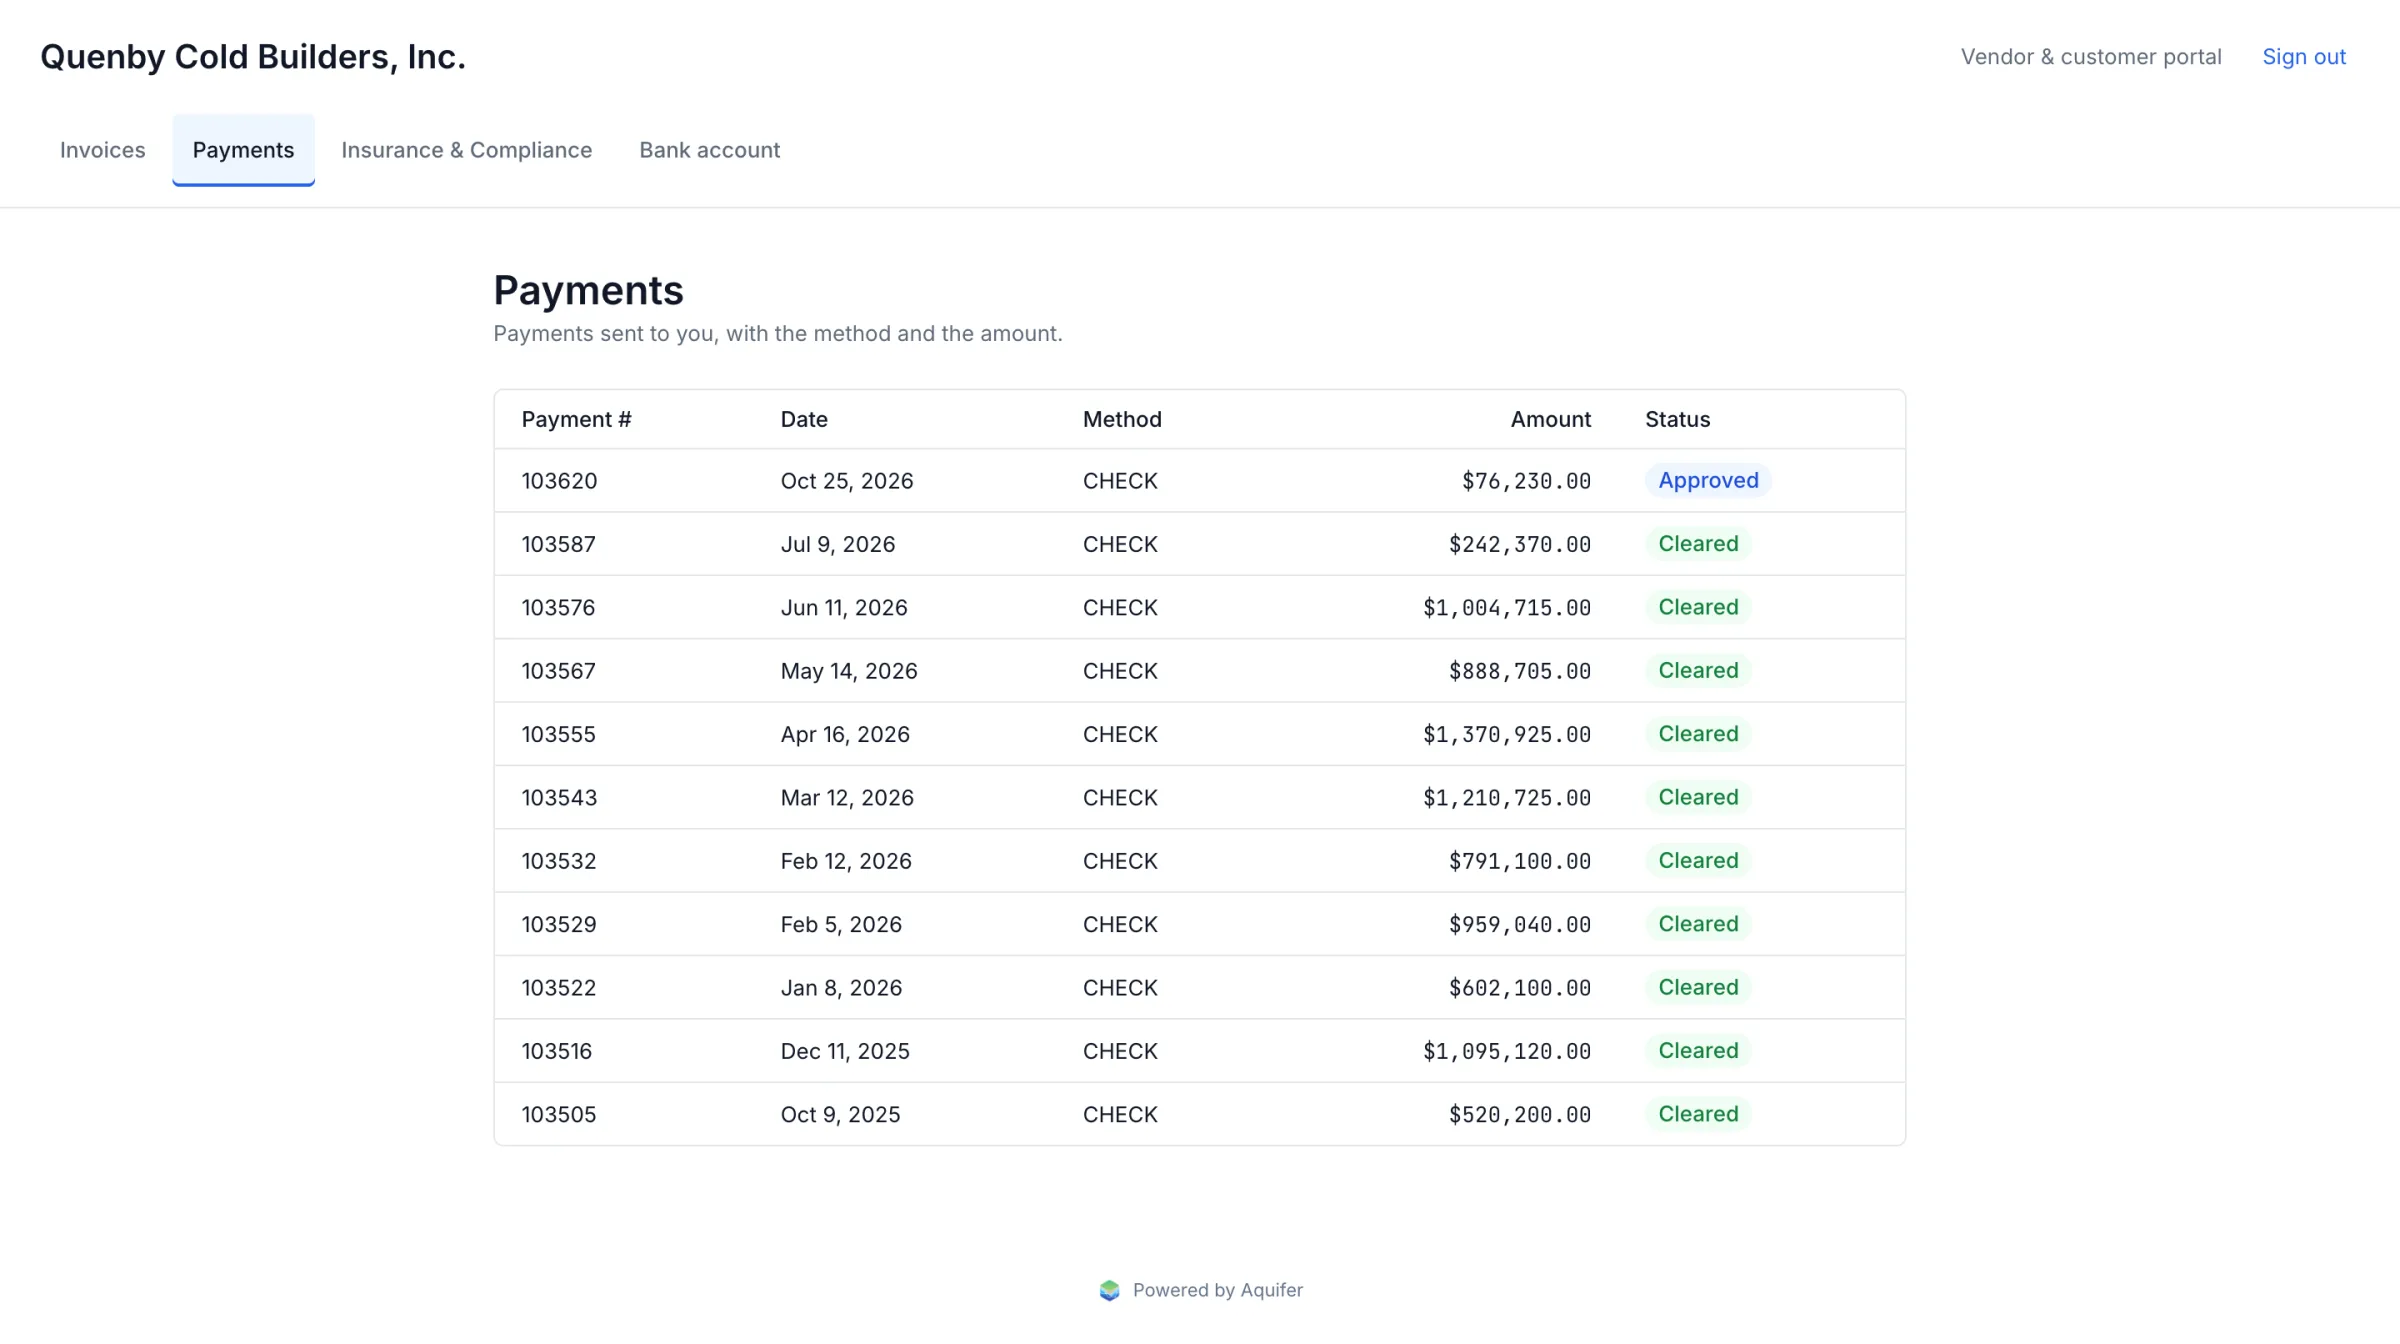Click the $76,230.00 amount
The height and width of the screenshot is (1344, 2400).
click(x=1526, y=481)
